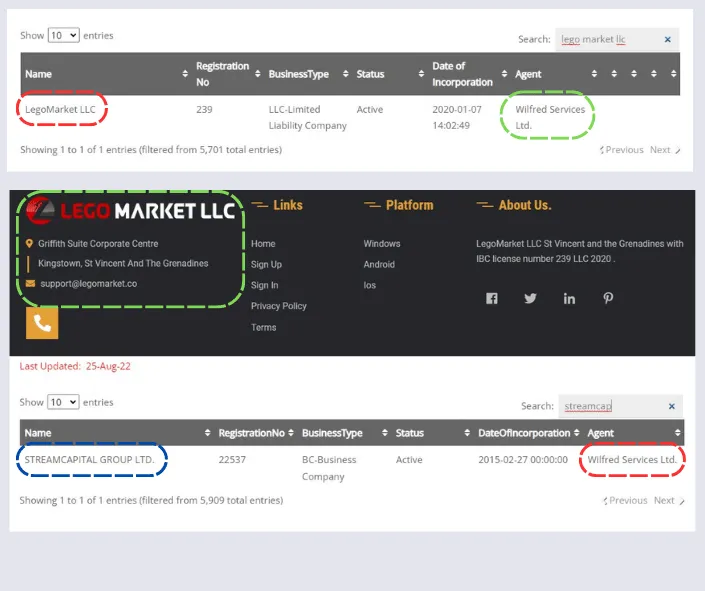Sort lower table by RegistrationNo arrows
The image size is (705, 591).
(291, 433)
